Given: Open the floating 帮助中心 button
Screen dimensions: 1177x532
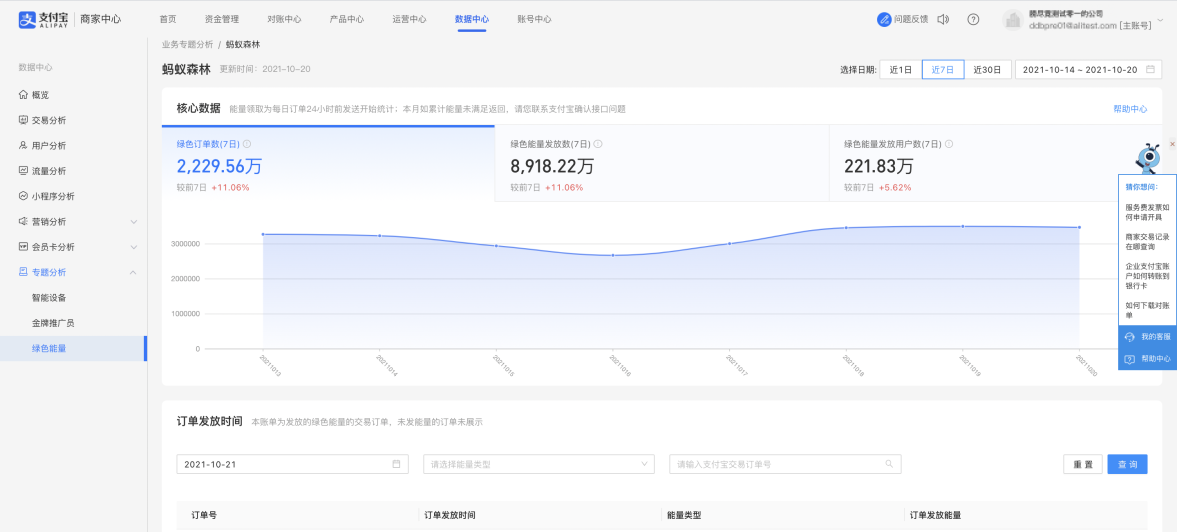Looking at the screenshot, I should tap(1147, 359).
